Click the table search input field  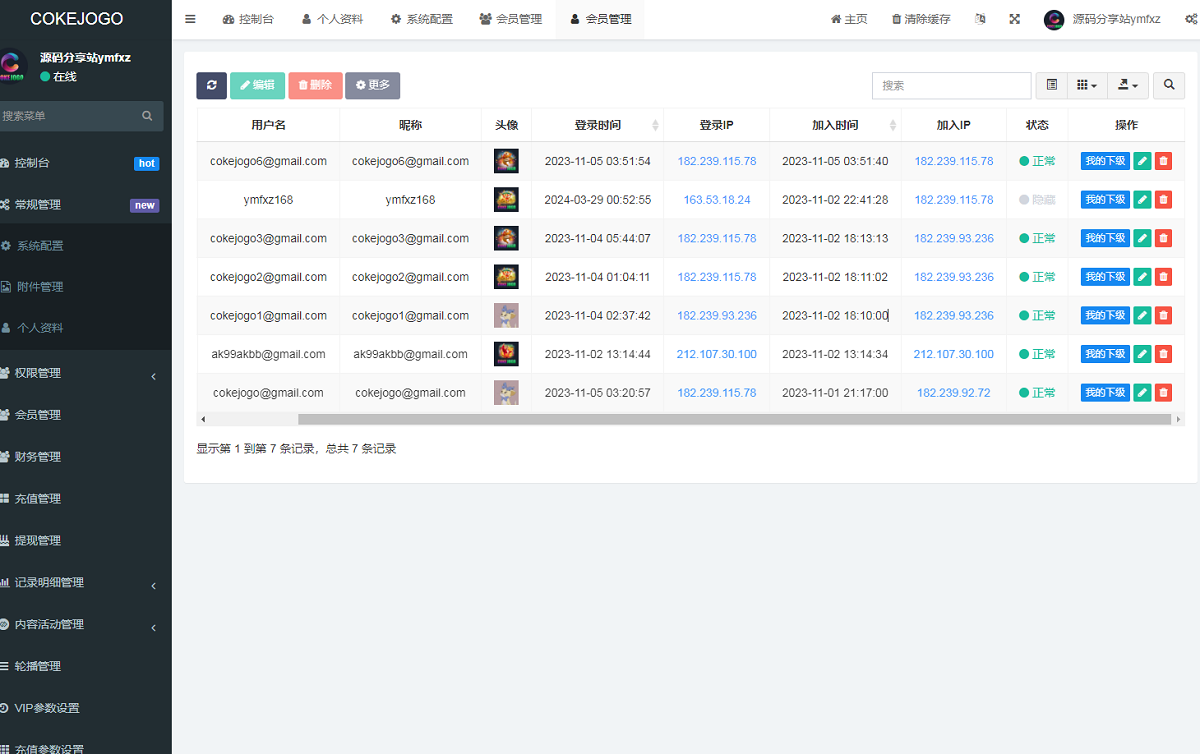pos(951,86)
